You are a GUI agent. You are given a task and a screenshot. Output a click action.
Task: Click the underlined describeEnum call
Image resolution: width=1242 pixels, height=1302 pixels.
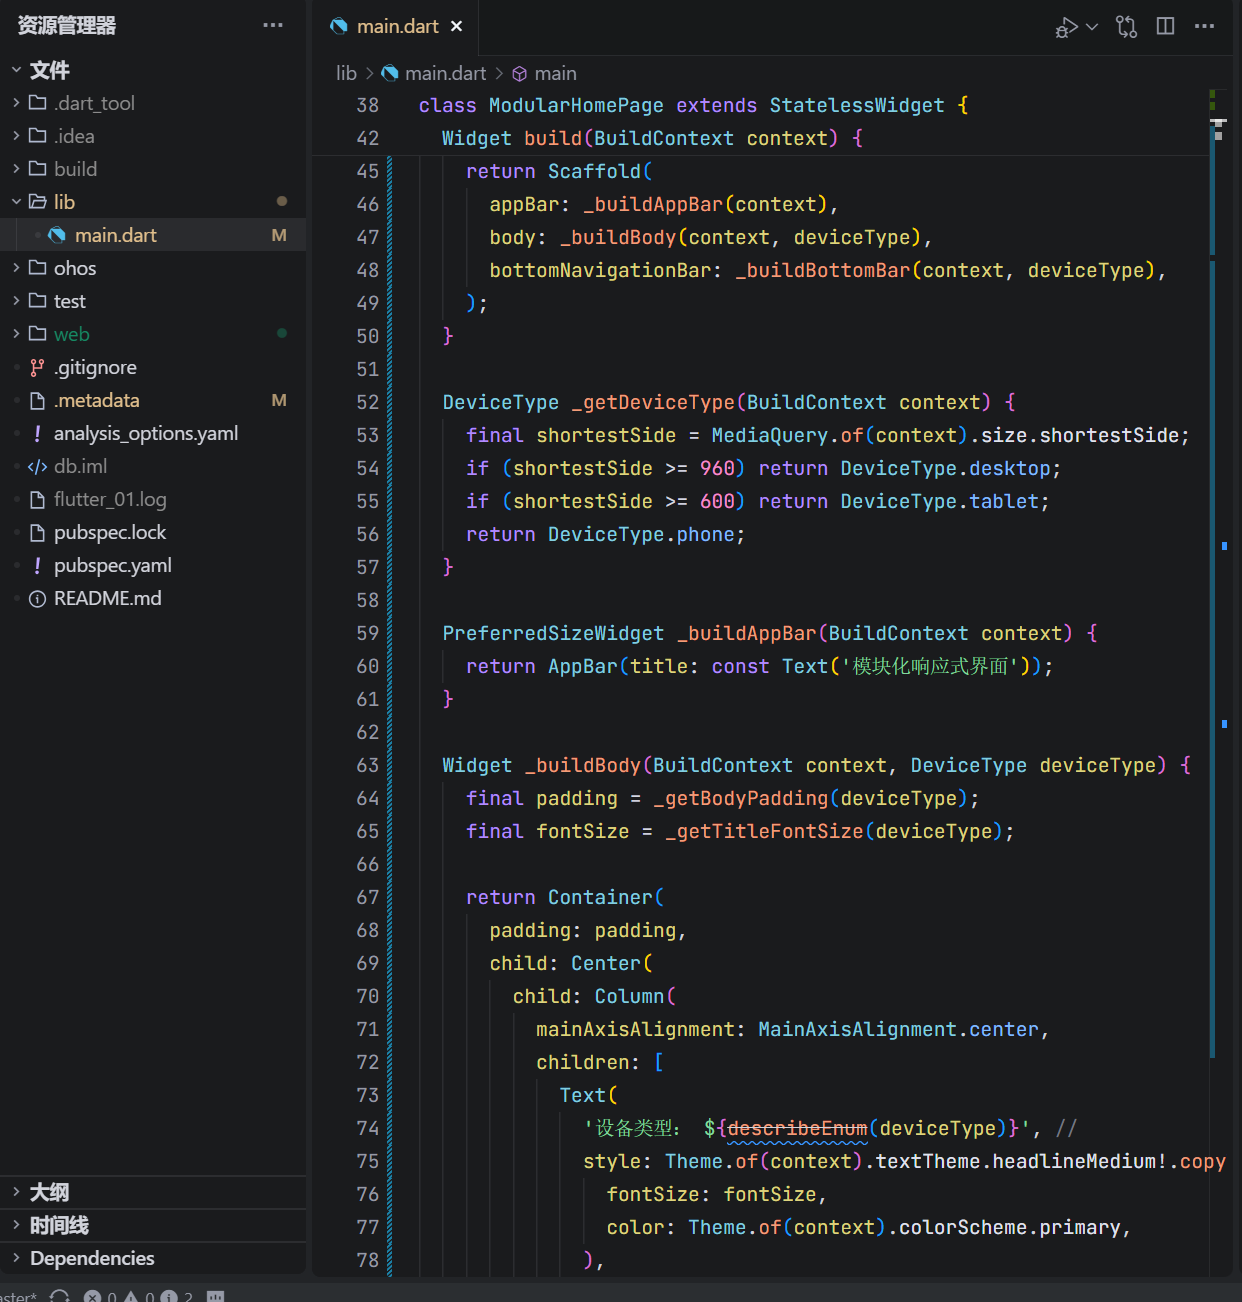[x=797, y=1129]
